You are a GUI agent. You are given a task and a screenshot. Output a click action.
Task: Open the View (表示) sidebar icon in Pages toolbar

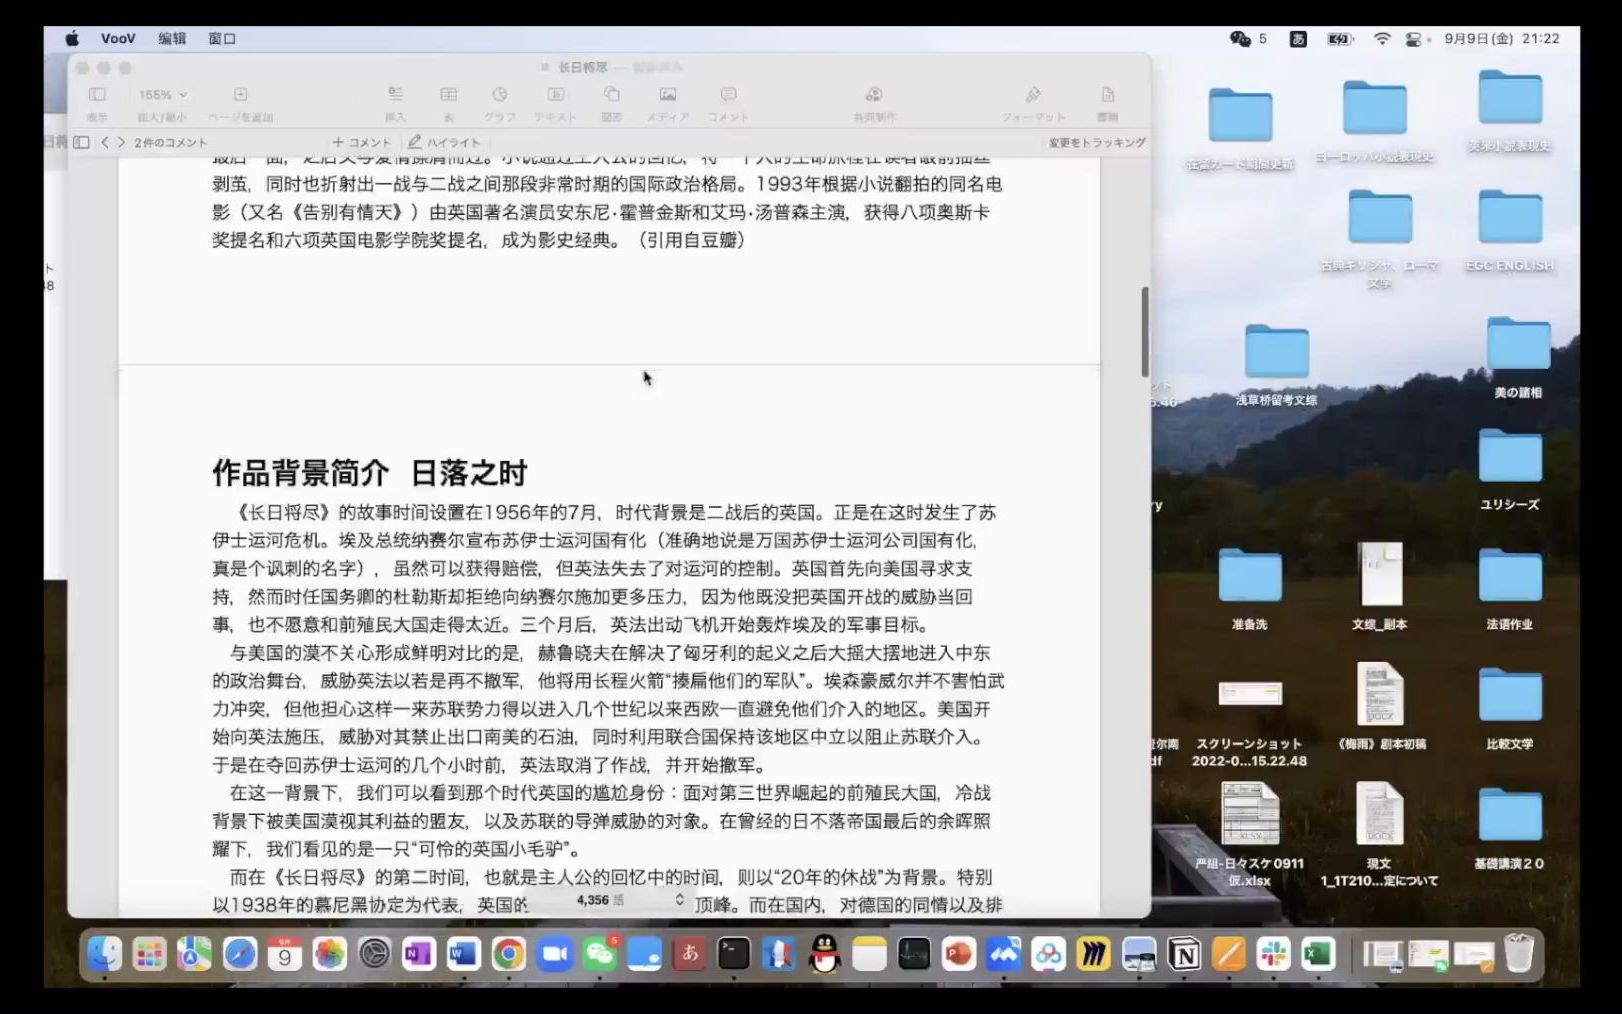click(97, 95)
